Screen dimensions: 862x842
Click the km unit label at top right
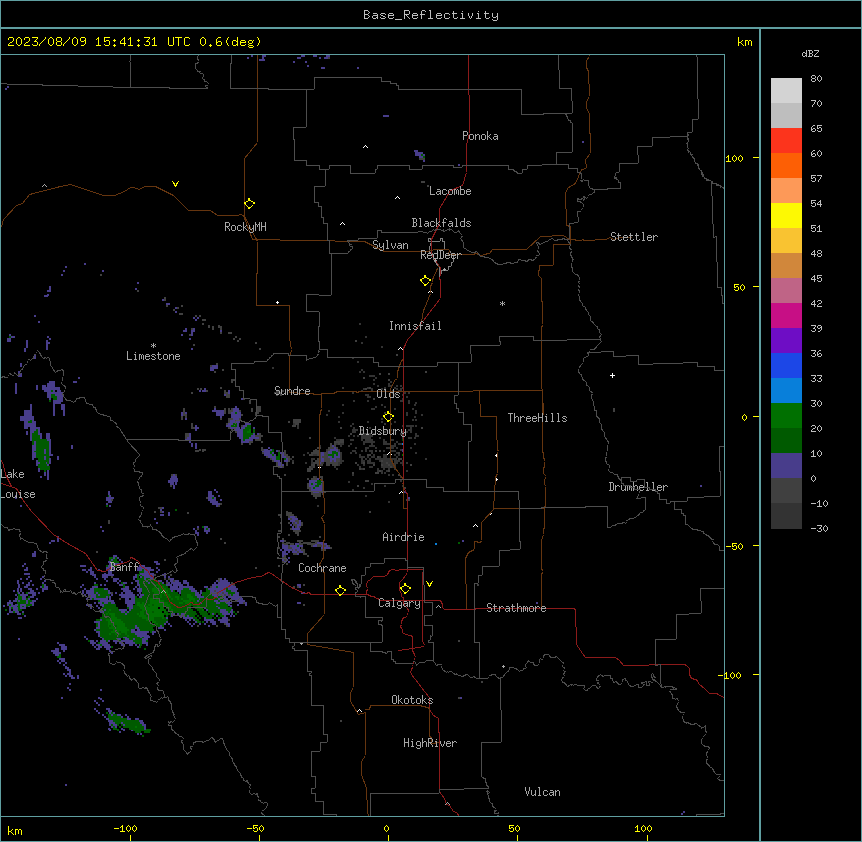click(744, 42)
